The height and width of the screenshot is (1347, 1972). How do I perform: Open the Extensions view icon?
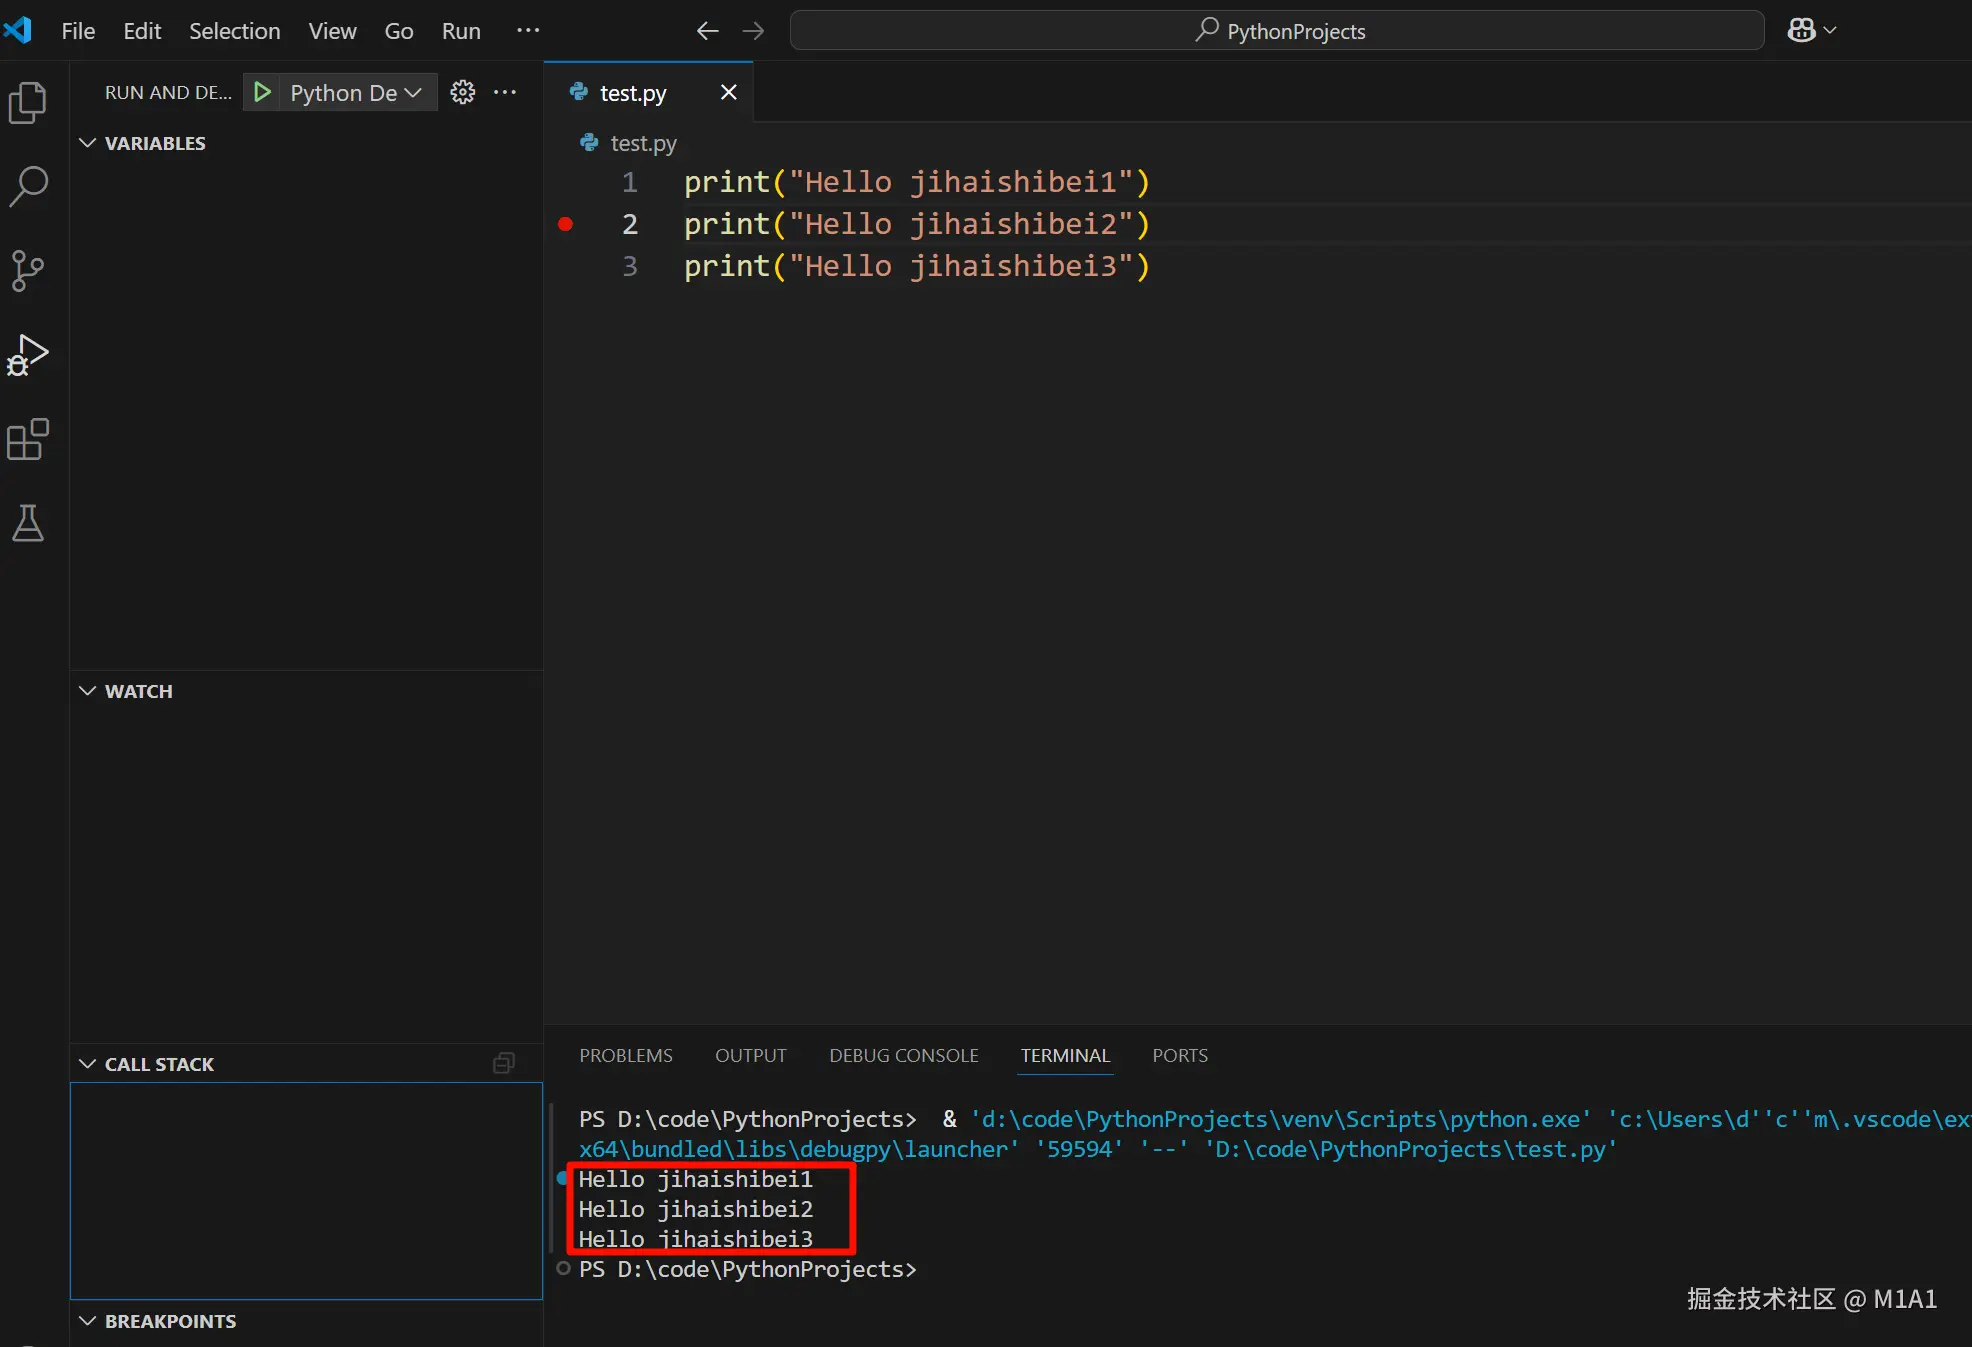[28, 439]
